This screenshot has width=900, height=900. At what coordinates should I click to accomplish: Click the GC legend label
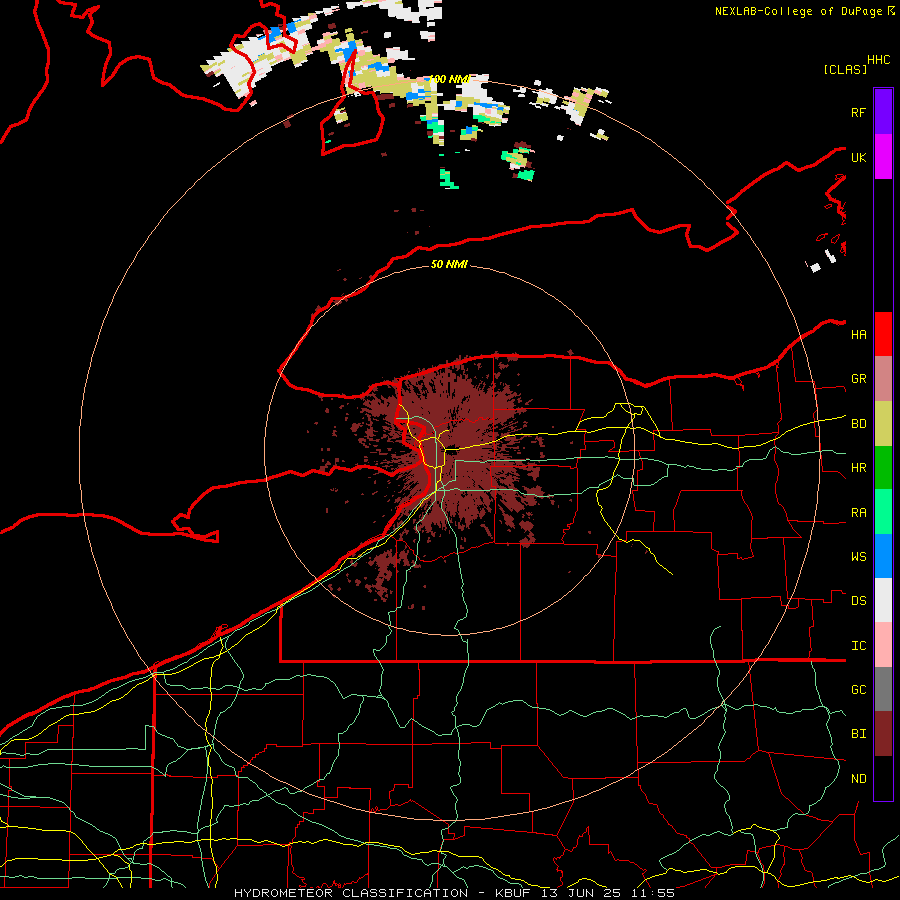[x=859, y=690]
